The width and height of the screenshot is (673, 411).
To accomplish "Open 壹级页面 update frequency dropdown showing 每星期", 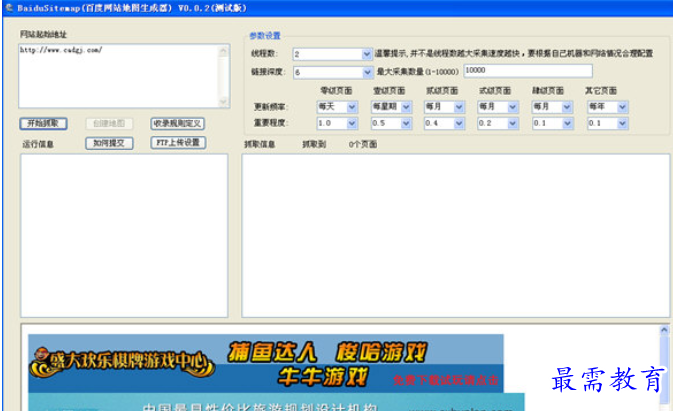I will point(391,107).
